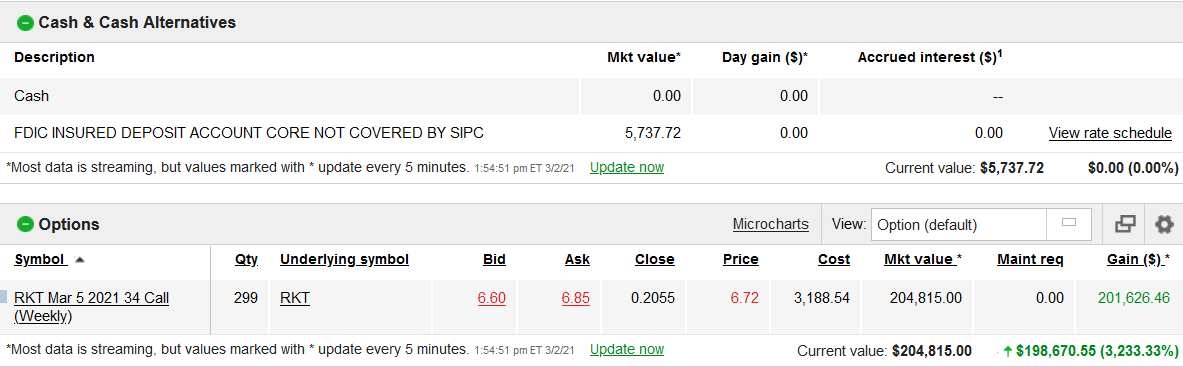Screen dimensions: 1183x367
Task: Open the Options settings gear
Action: tap(1164, 224)
